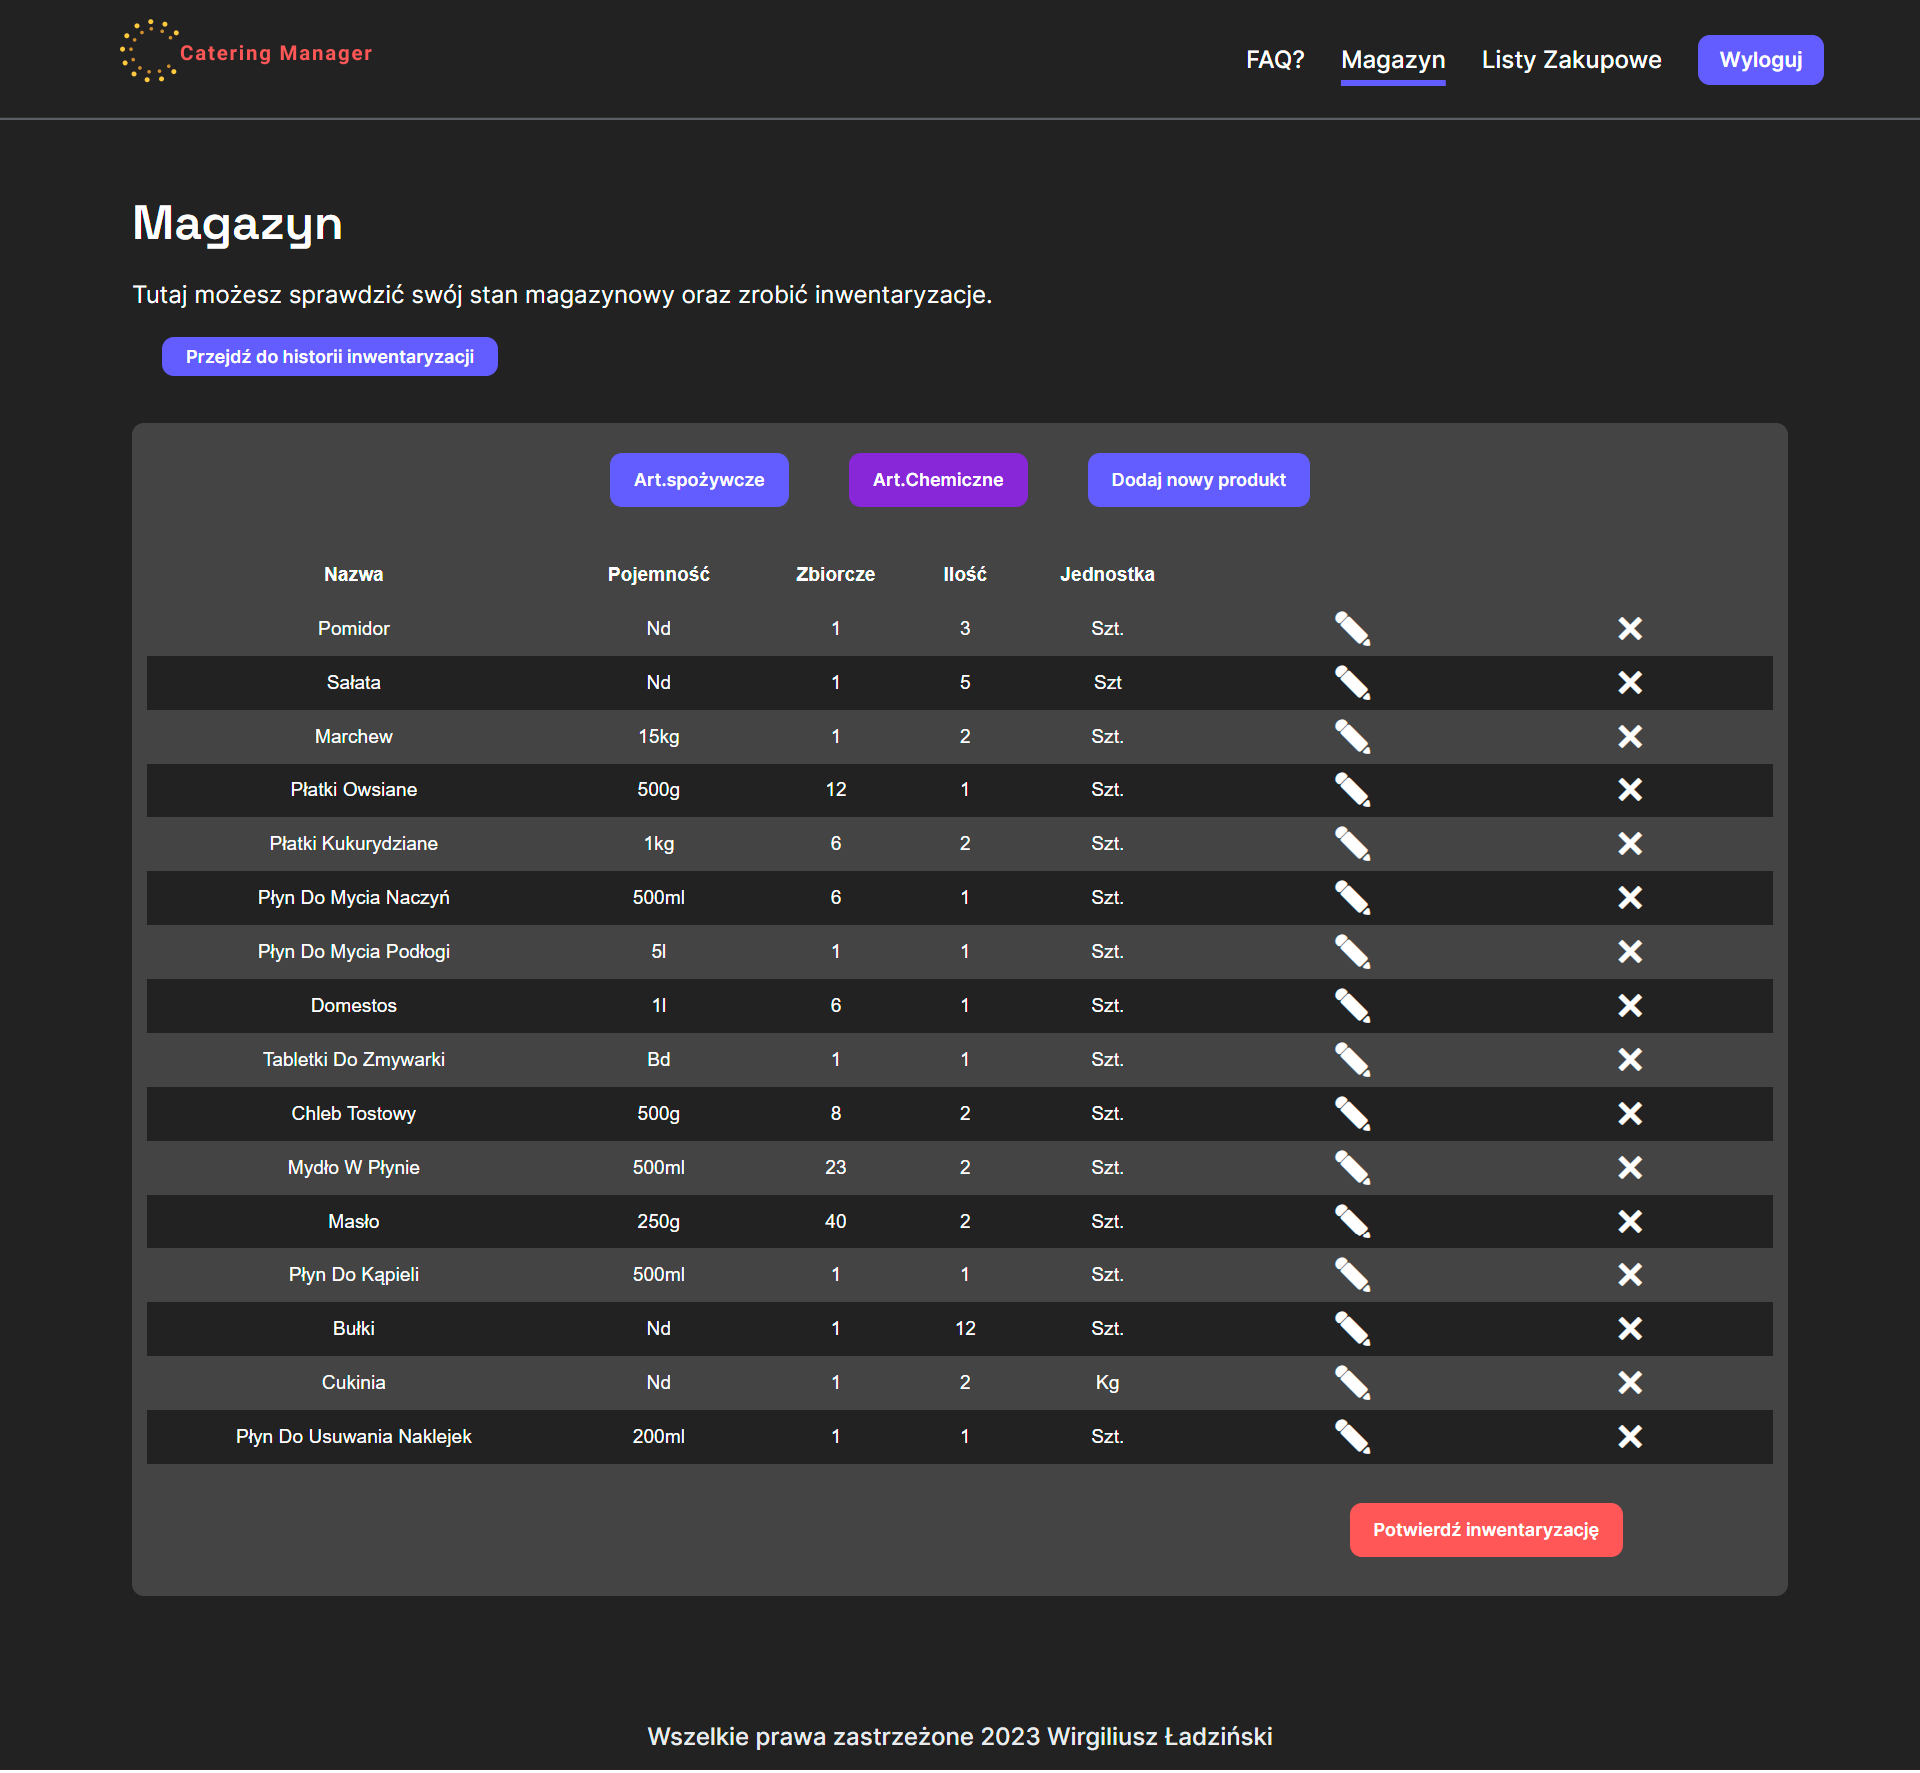This screenshot has height=1773, width=1920.
Task: Edit the Bułki product entry
Action: tap(1352, 1329)
